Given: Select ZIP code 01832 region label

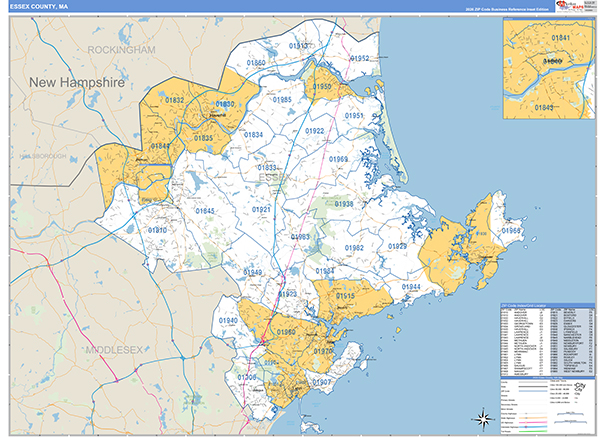Looking at the screenshot, I should tap(175, 101).
